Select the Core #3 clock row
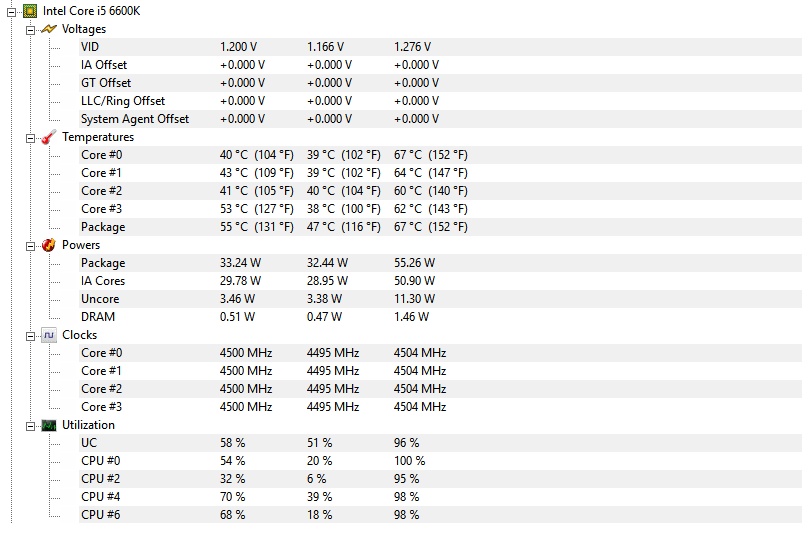The width and height of the screenshot is (802, 543). (440, 407)
